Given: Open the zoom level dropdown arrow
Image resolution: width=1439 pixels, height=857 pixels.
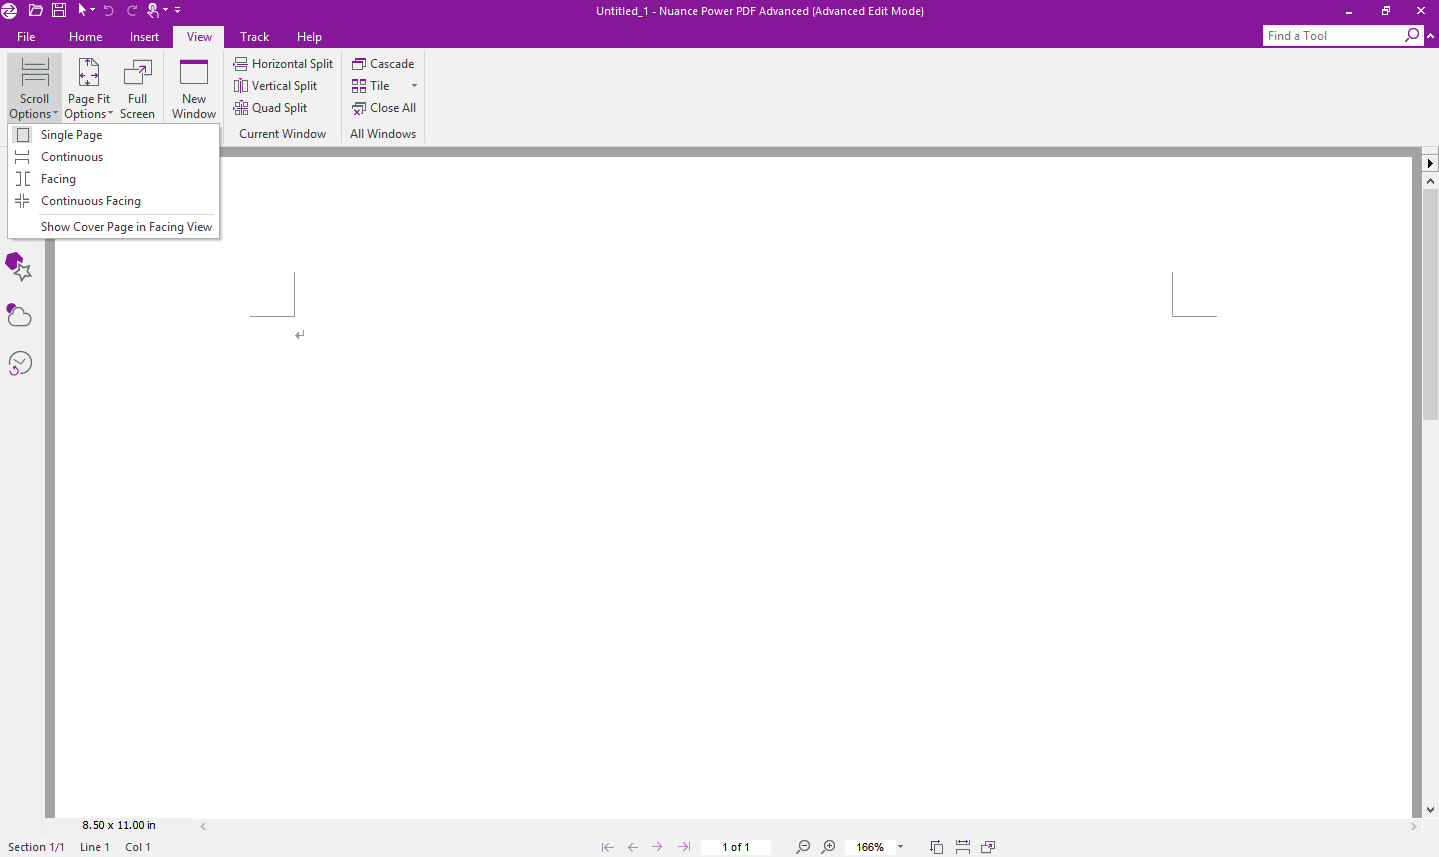Looking at the screenshot, I should click(900, 847).
